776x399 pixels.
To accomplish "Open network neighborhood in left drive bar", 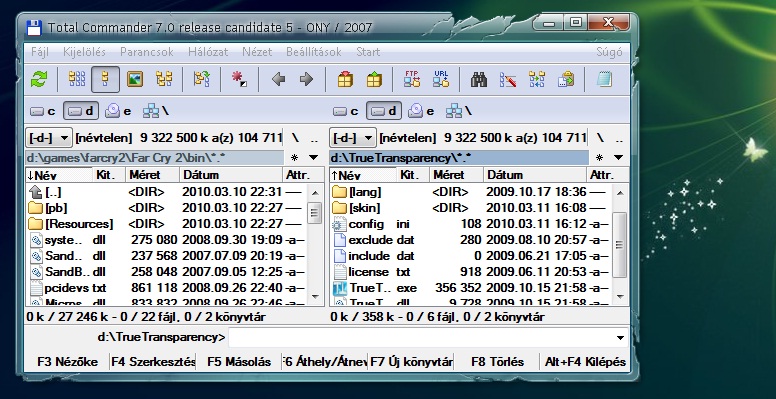I will click(x=156, y=111).
